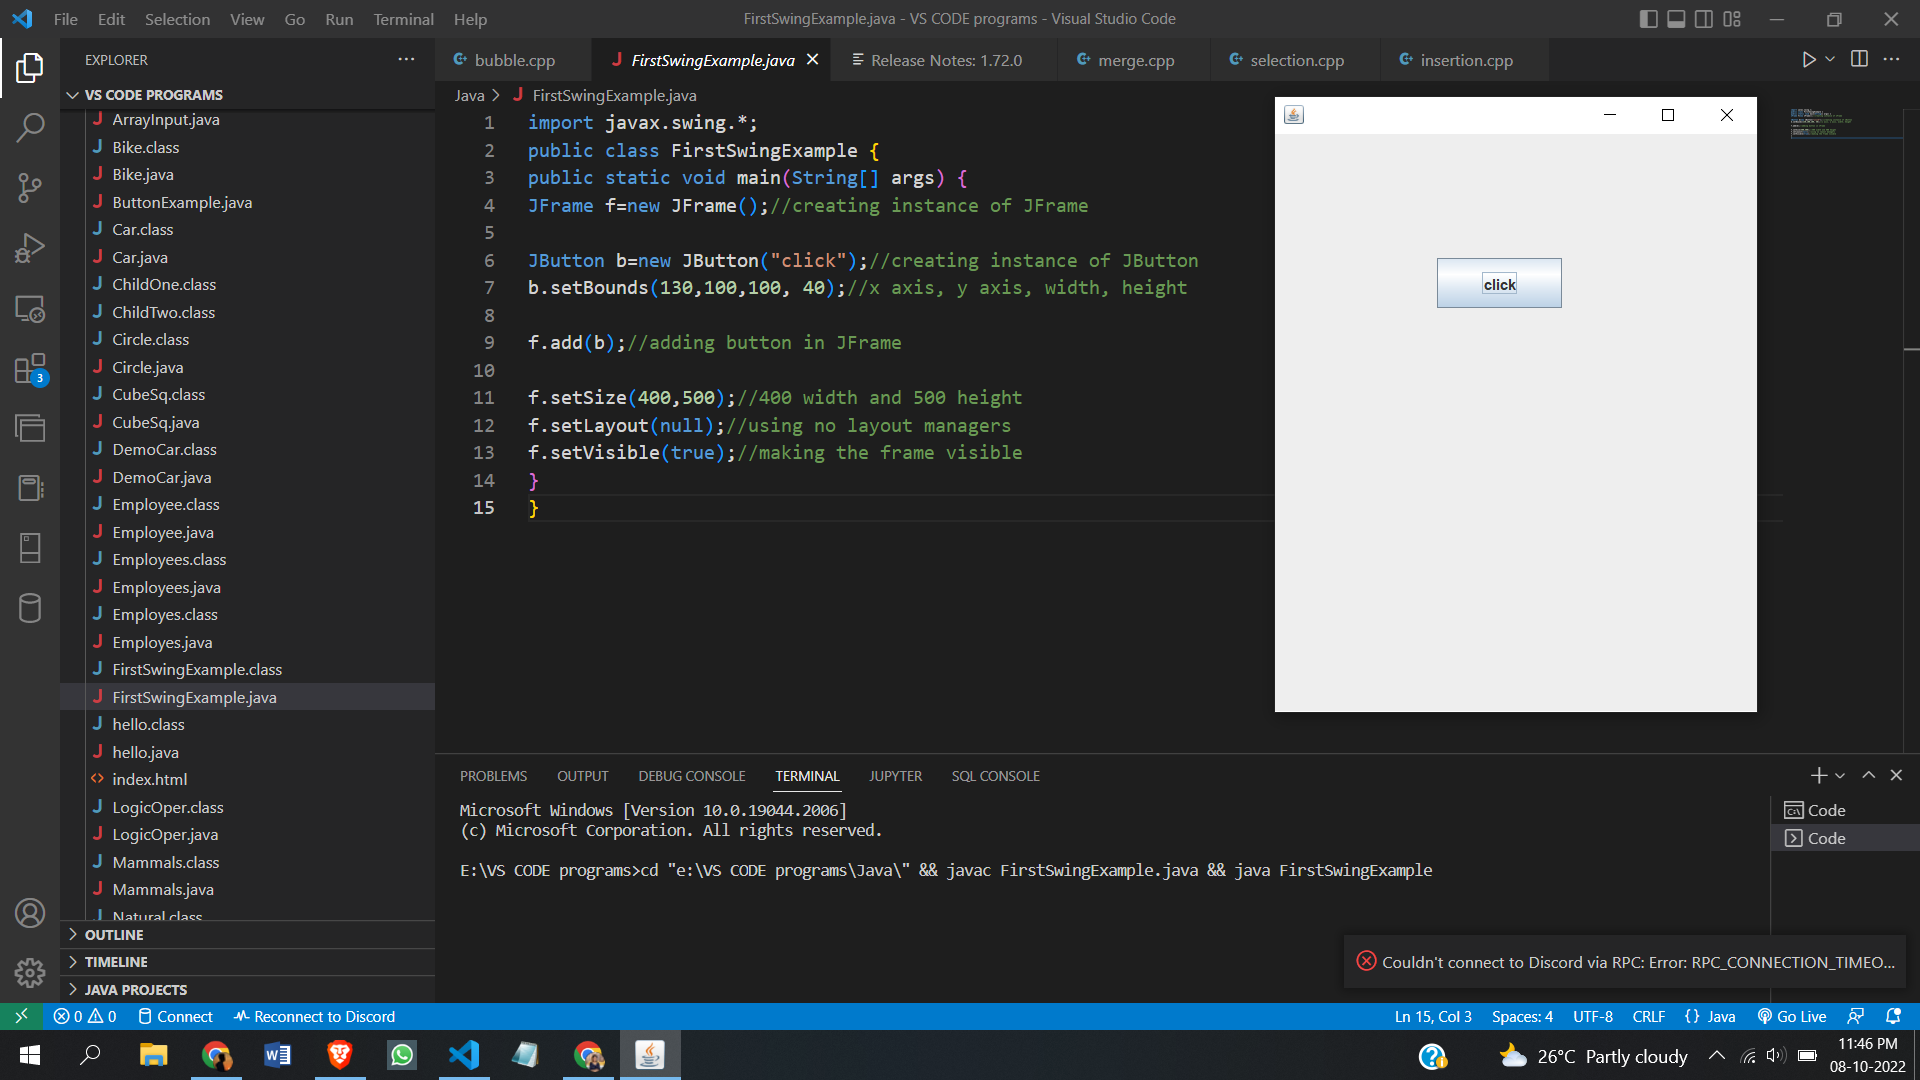1920x1080 pixels.
Task: Toggle the Primary Side Bar layout button
Action: (x=1649, y=19)
